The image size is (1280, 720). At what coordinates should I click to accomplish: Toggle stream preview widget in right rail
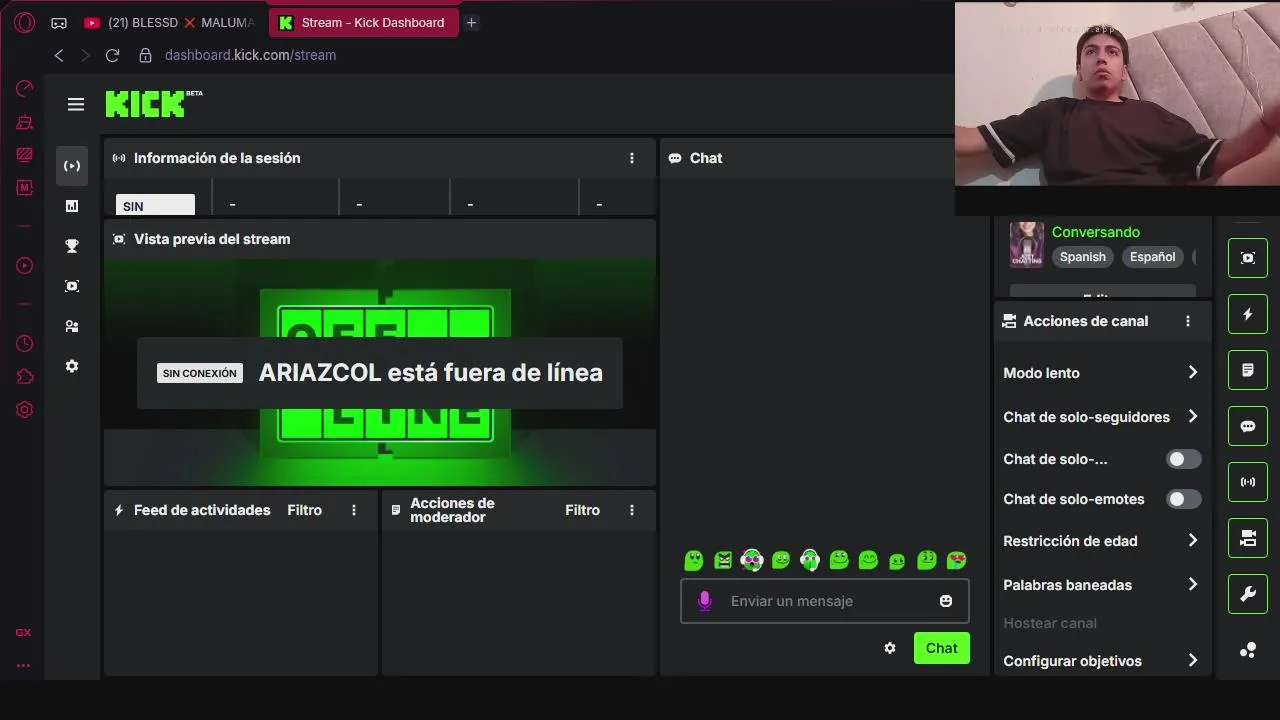pyautogui.click(x=1248, y=258)
